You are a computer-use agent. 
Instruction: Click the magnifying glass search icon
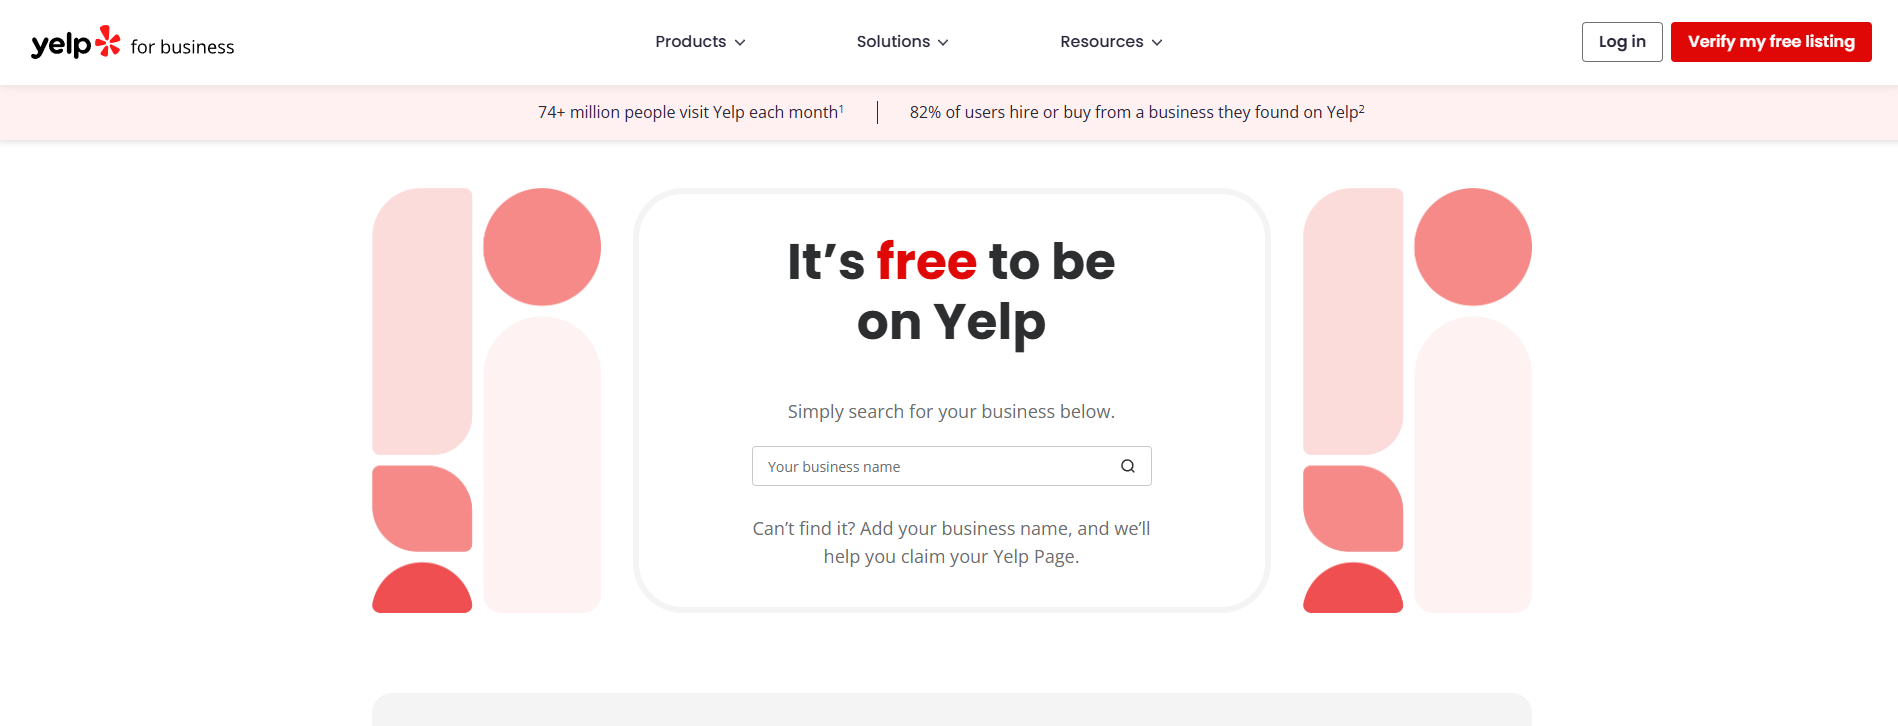click(1128, 466)
